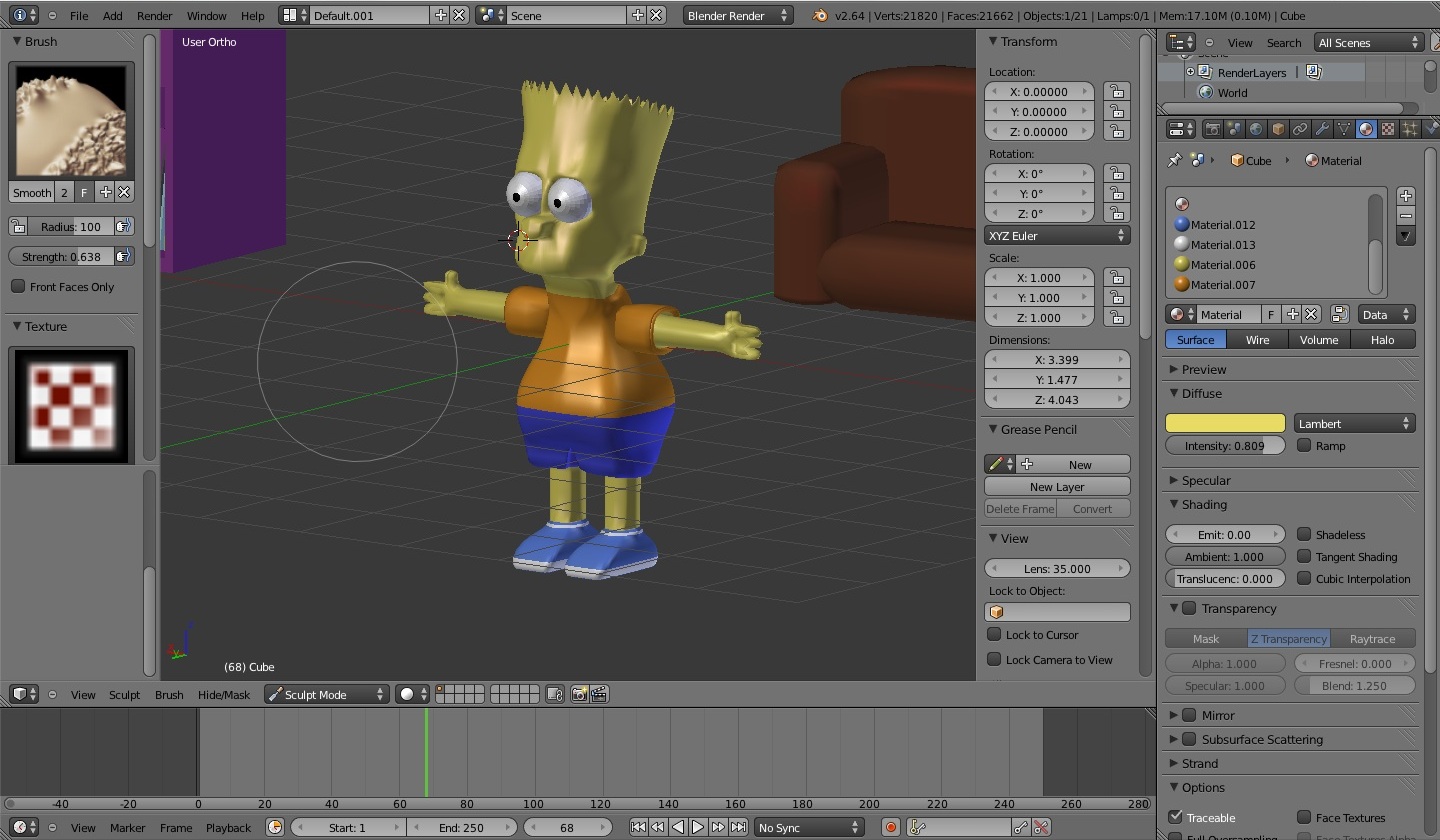Image resolution: width=1440 pixels, height=840 pixels.
Task: Check the Lock to Cursor option
Action: tap(994, 635)
